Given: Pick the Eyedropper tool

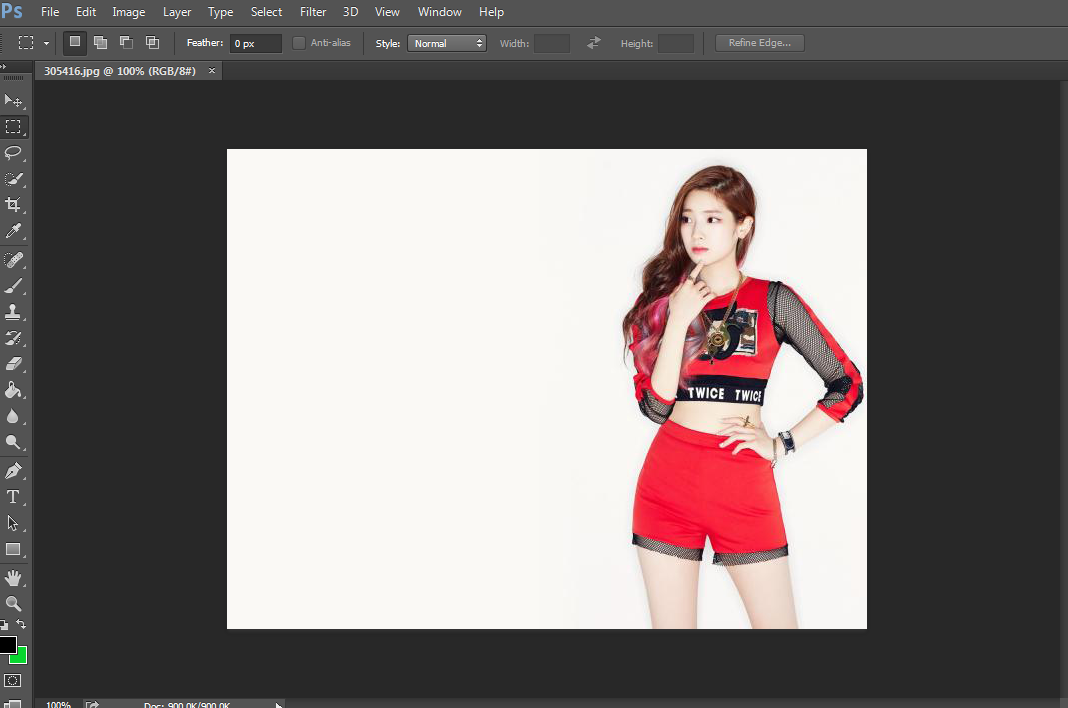Looking at the screenshot, I should [x=14, y=232].
